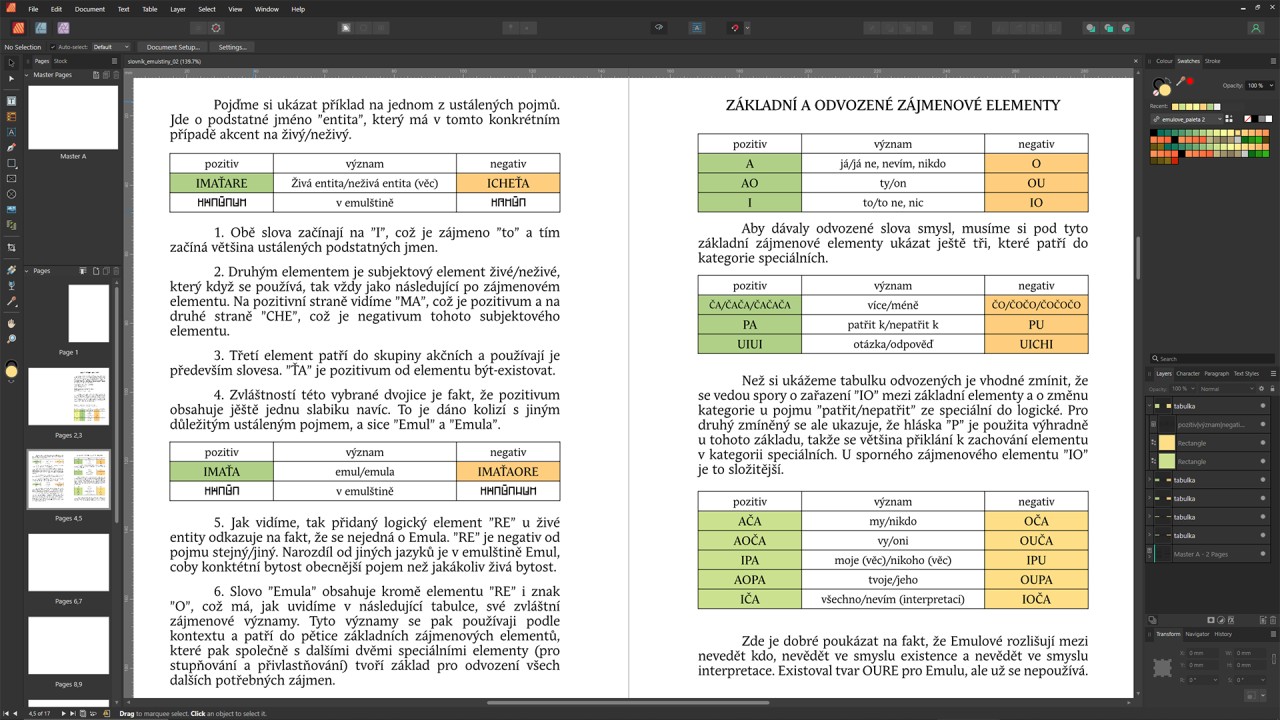Select the Move tool

[x=11, y=63]
